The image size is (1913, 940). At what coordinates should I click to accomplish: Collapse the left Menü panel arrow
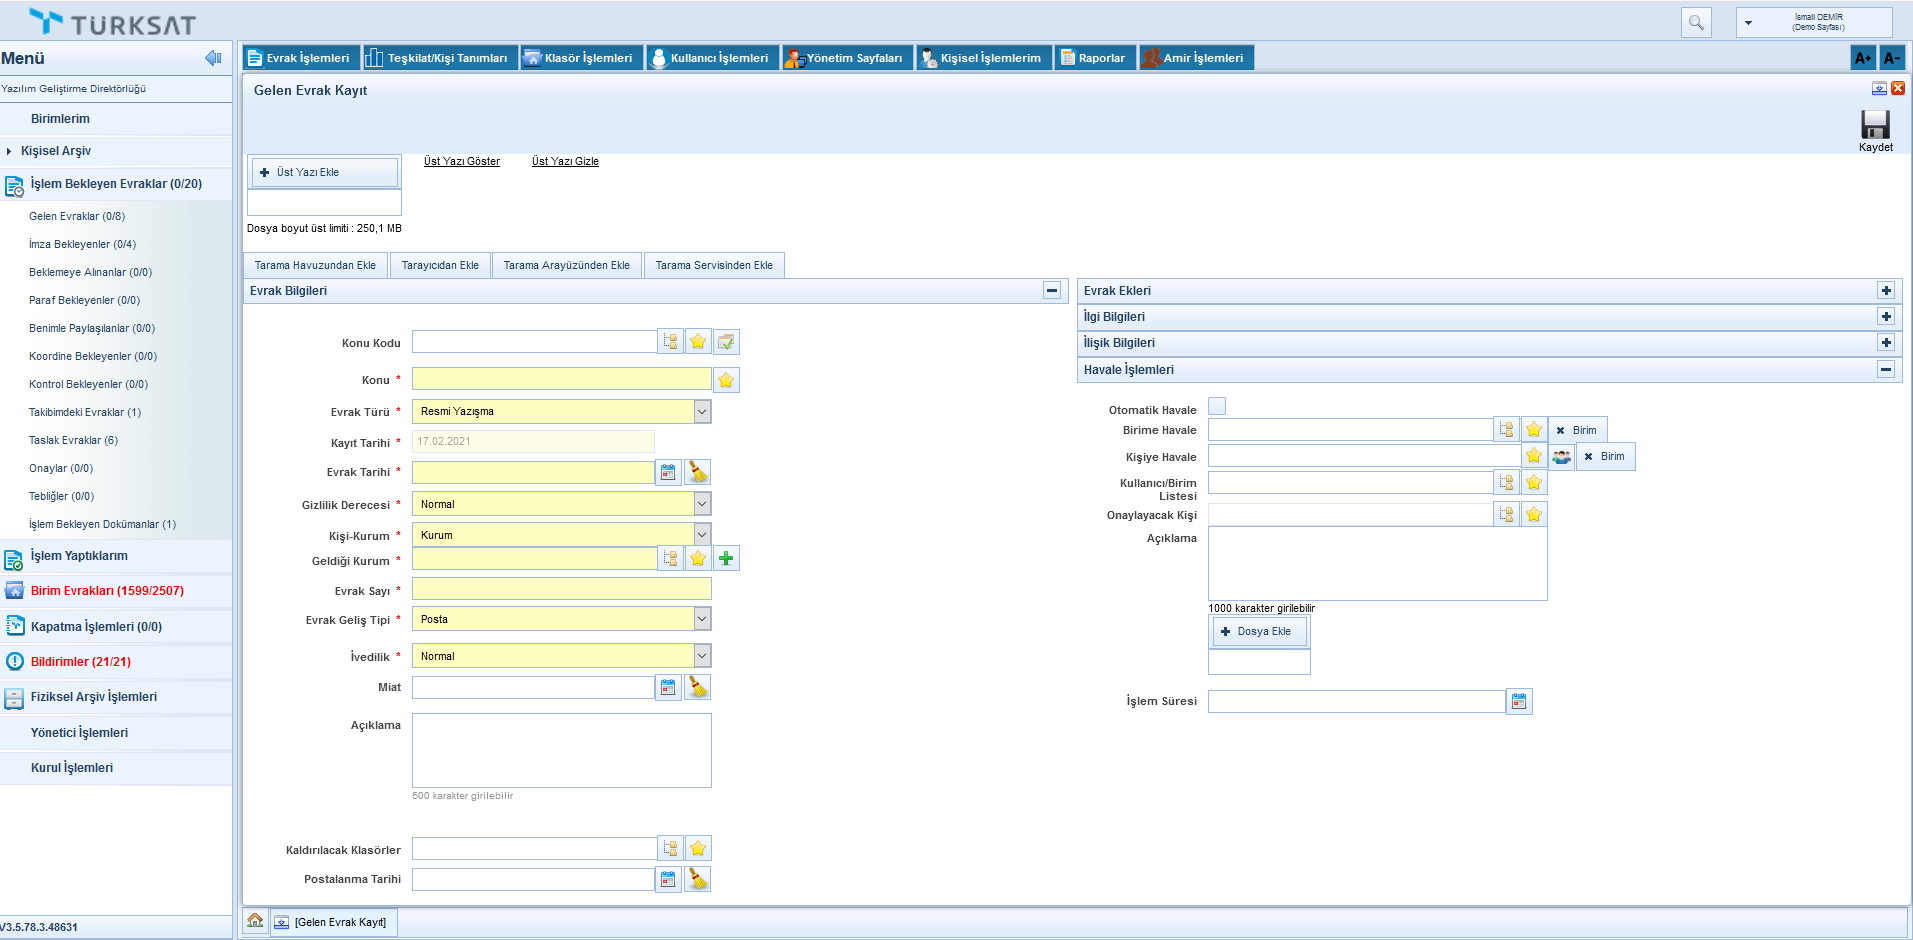click(213, 58)
